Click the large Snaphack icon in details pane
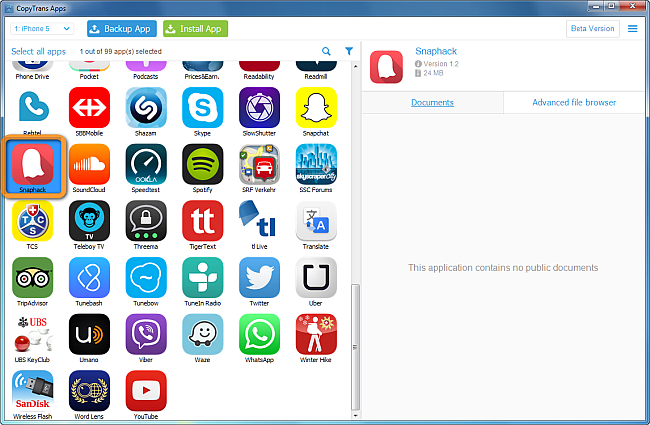Image resolution: width=650 pixels, height=425 pixels. (x=386, y=67)
